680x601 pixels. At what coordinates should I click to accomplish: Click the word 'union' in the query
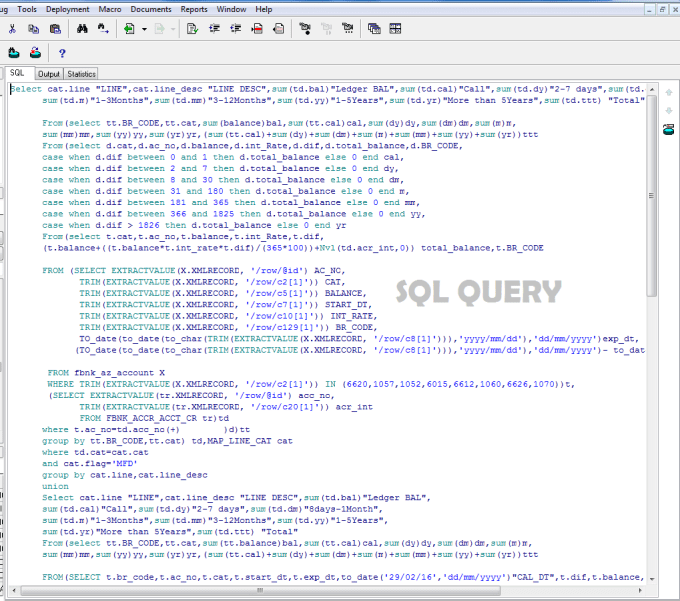pyautogui.click(x=55, y=486)
